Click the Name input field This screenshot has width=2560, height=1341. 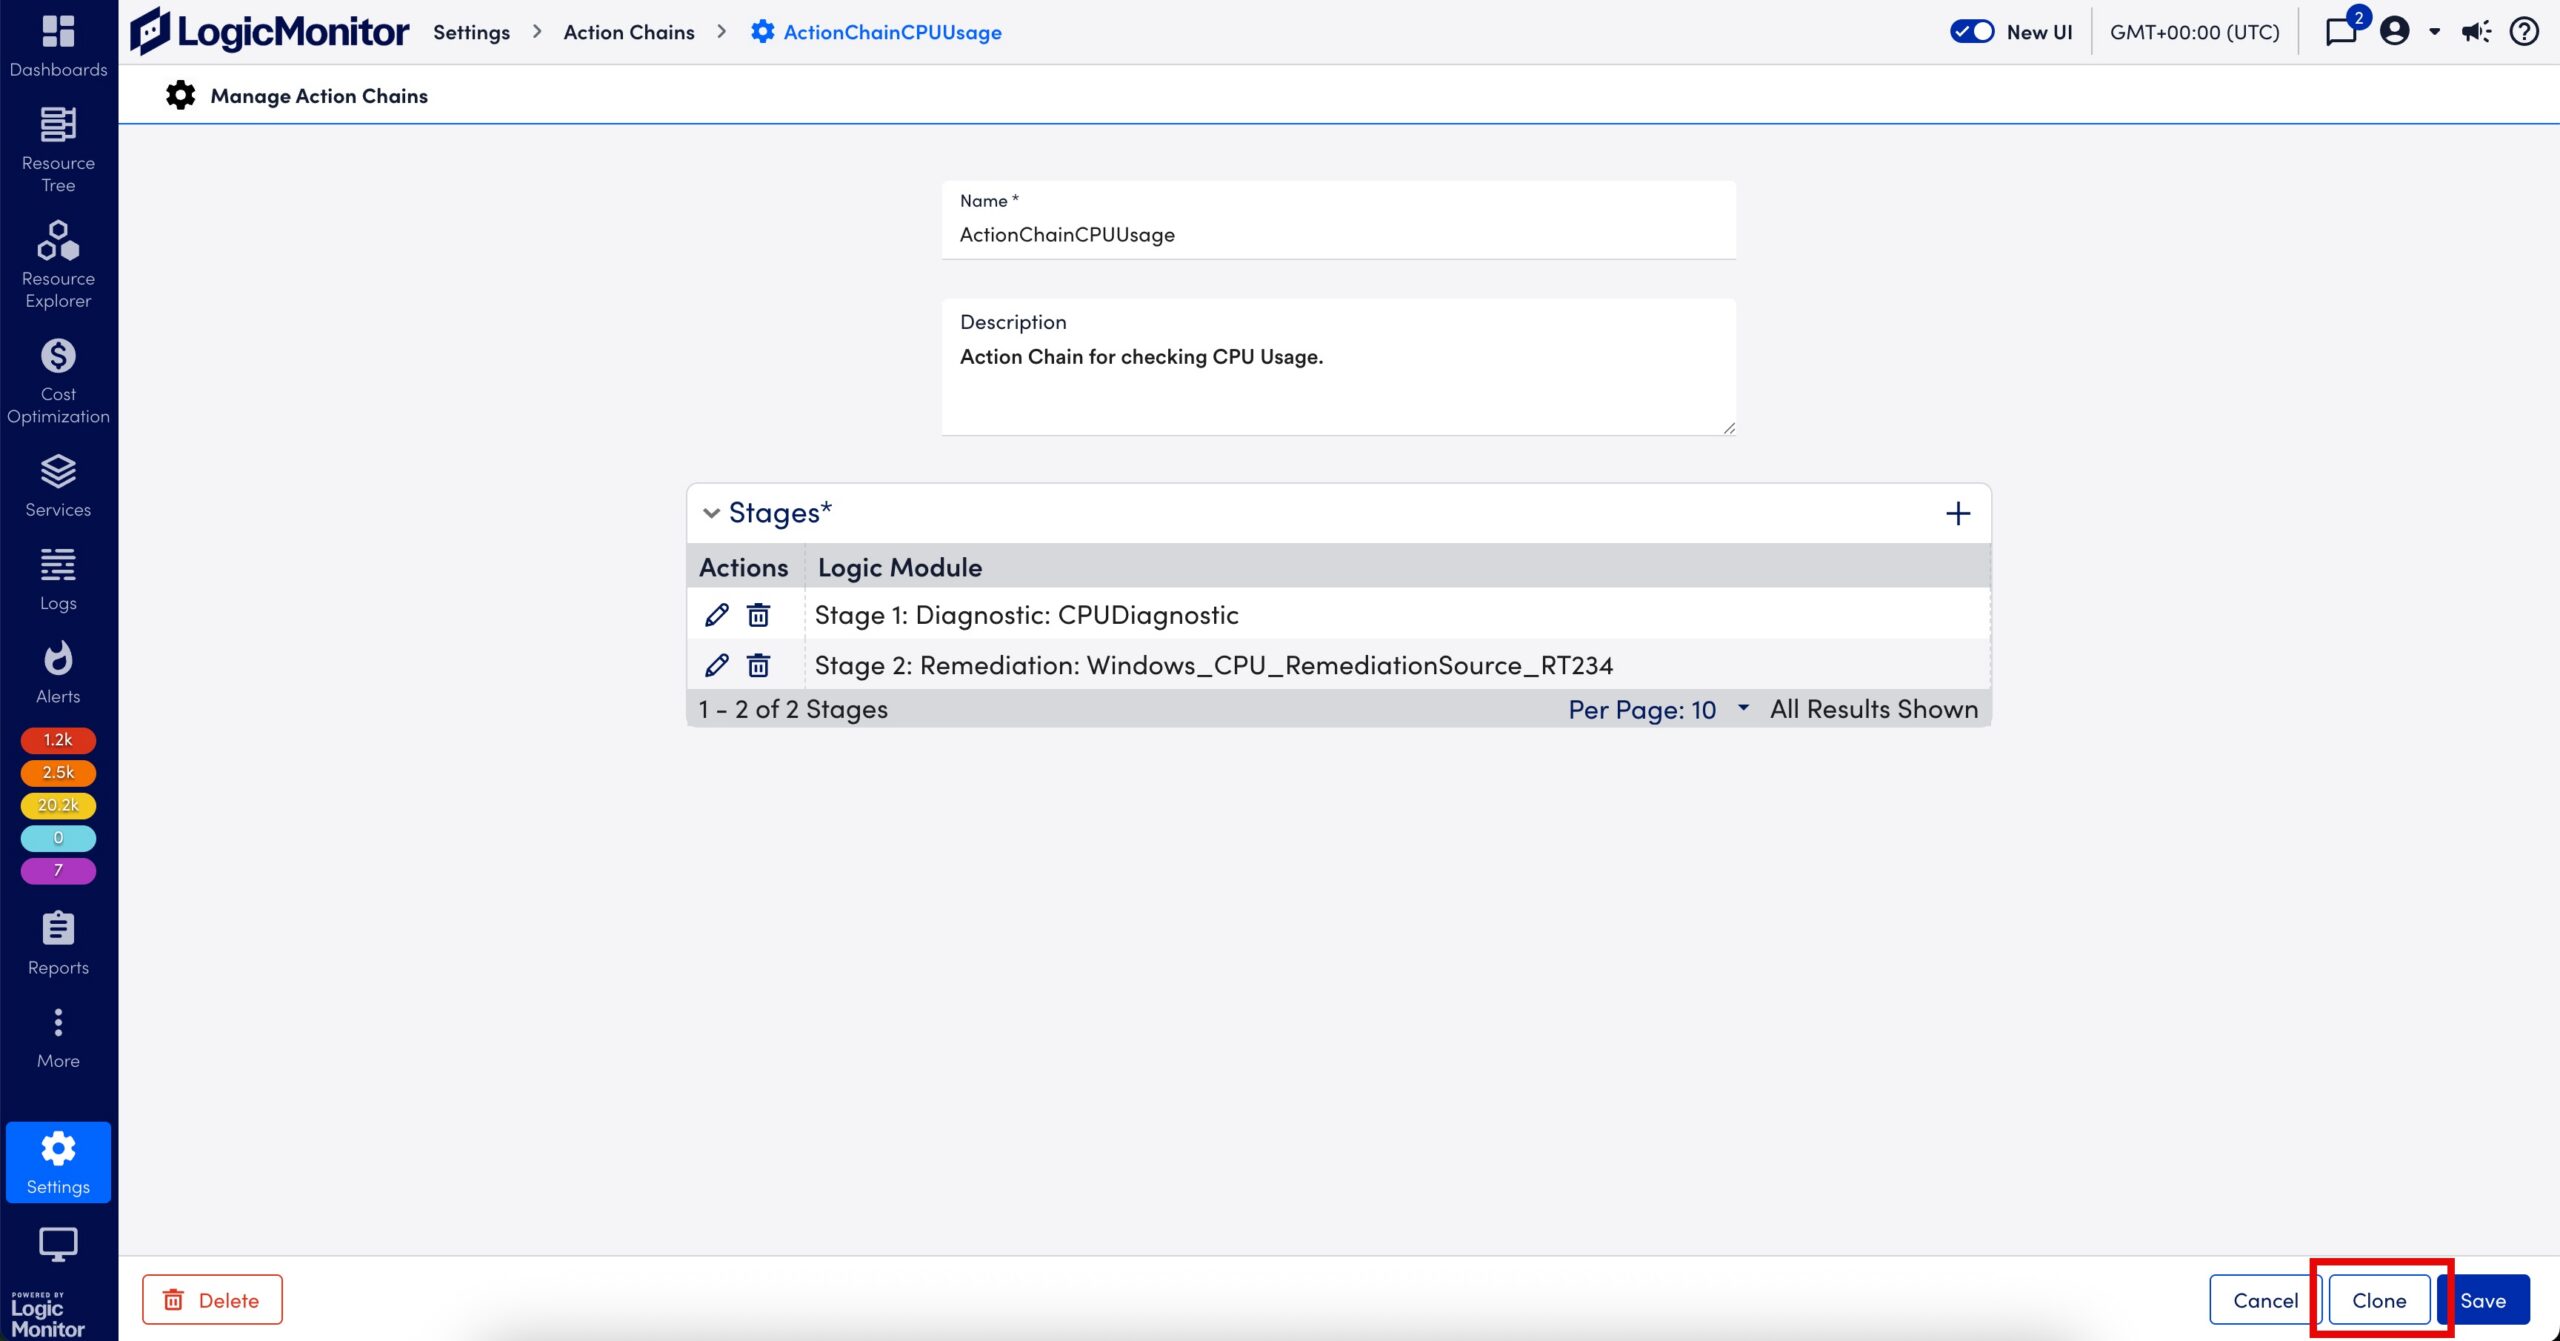point(1339,220)
